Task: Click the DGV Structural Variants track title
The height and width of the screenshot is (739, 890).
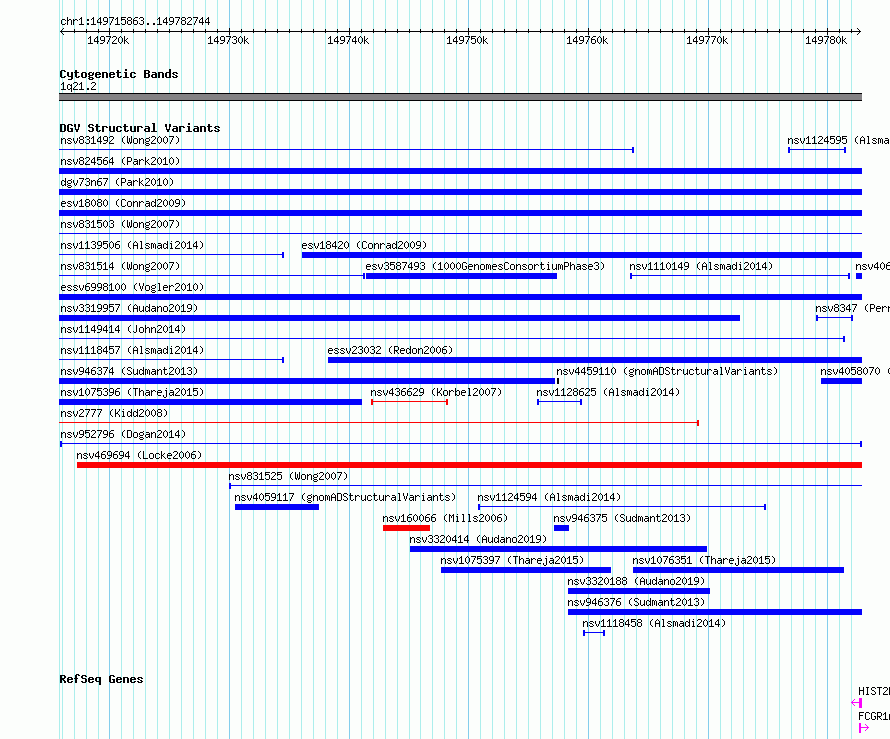Action: [x=140, y=128]
